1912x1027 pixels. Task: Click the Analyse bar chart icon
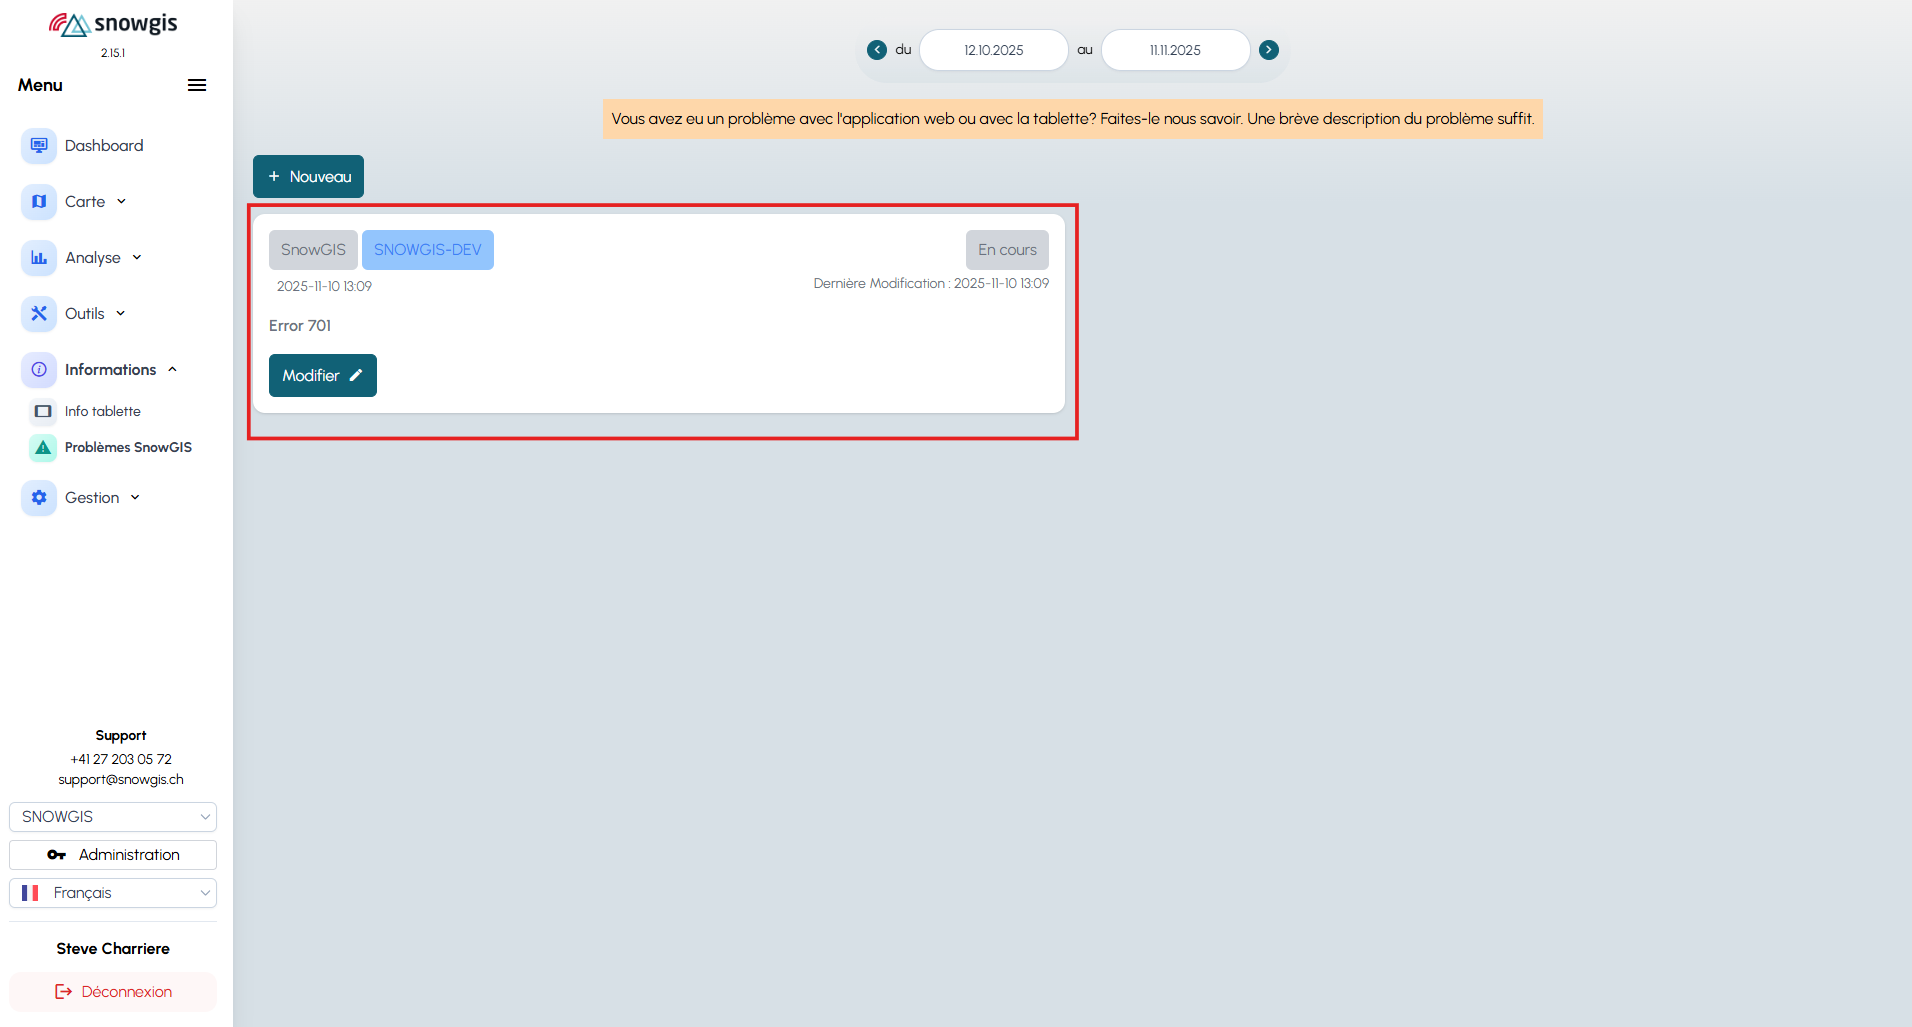39,258
